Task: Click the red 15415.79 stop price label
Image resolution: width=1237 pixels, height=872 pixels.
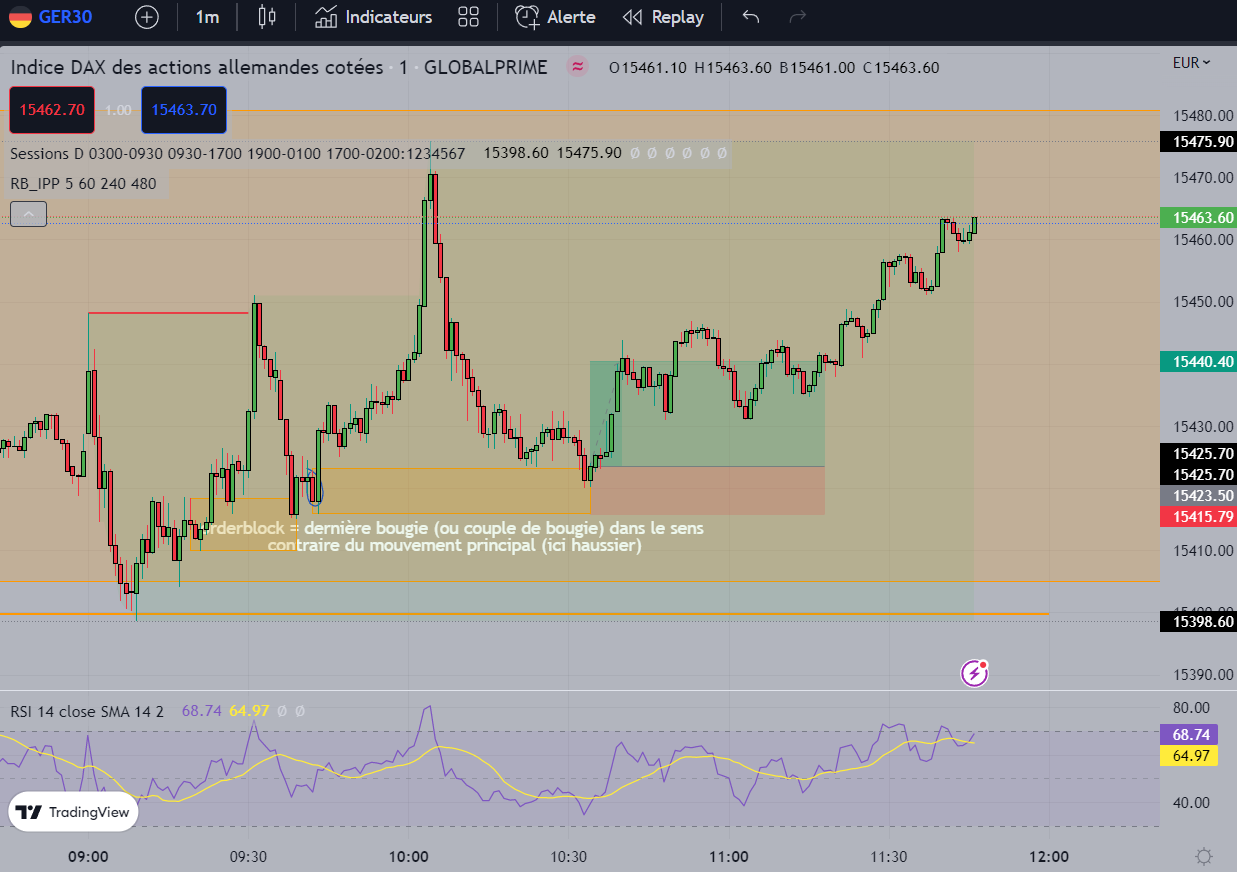Action: [1198, 516]
